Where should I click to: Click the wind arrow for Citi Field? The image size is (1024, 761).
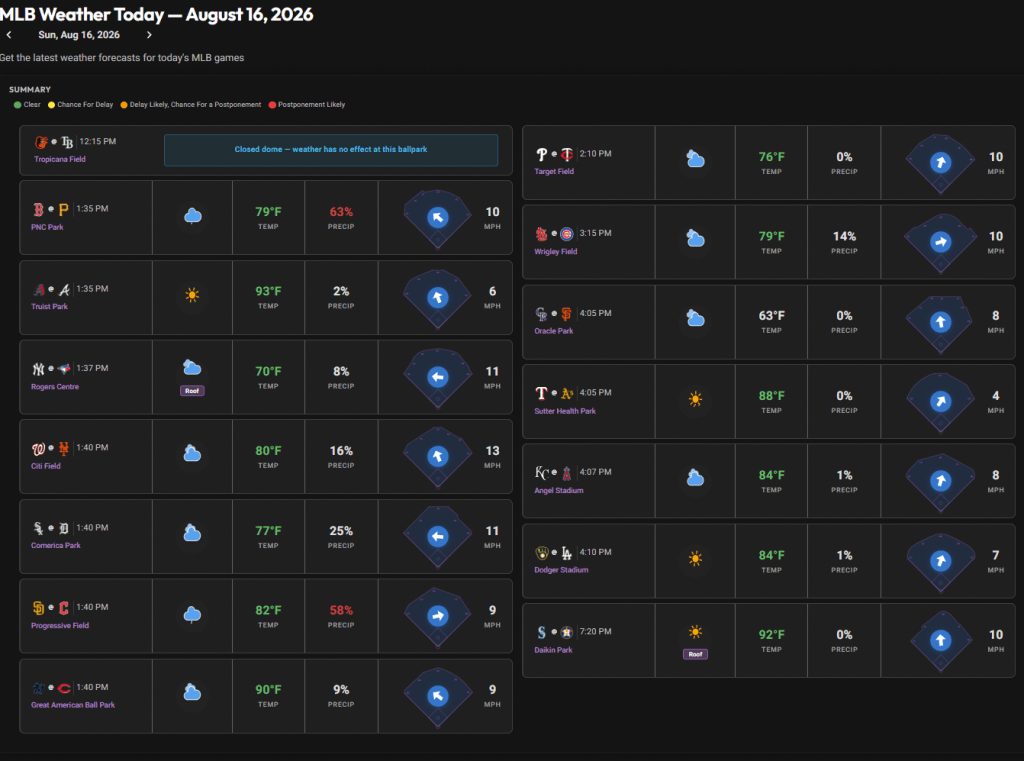(x=438, y=457)
